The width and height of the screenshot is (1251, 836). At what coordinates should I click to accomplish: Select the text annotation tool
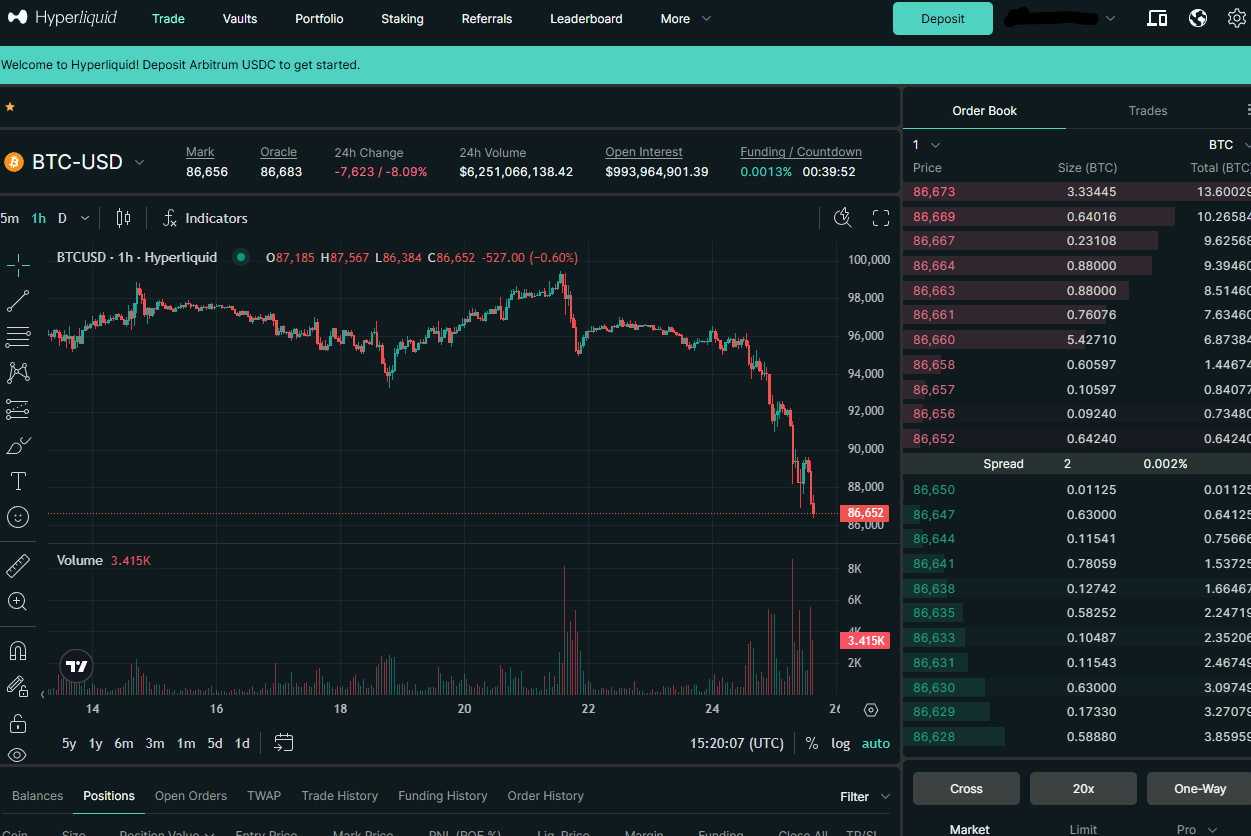coord(18,481)
